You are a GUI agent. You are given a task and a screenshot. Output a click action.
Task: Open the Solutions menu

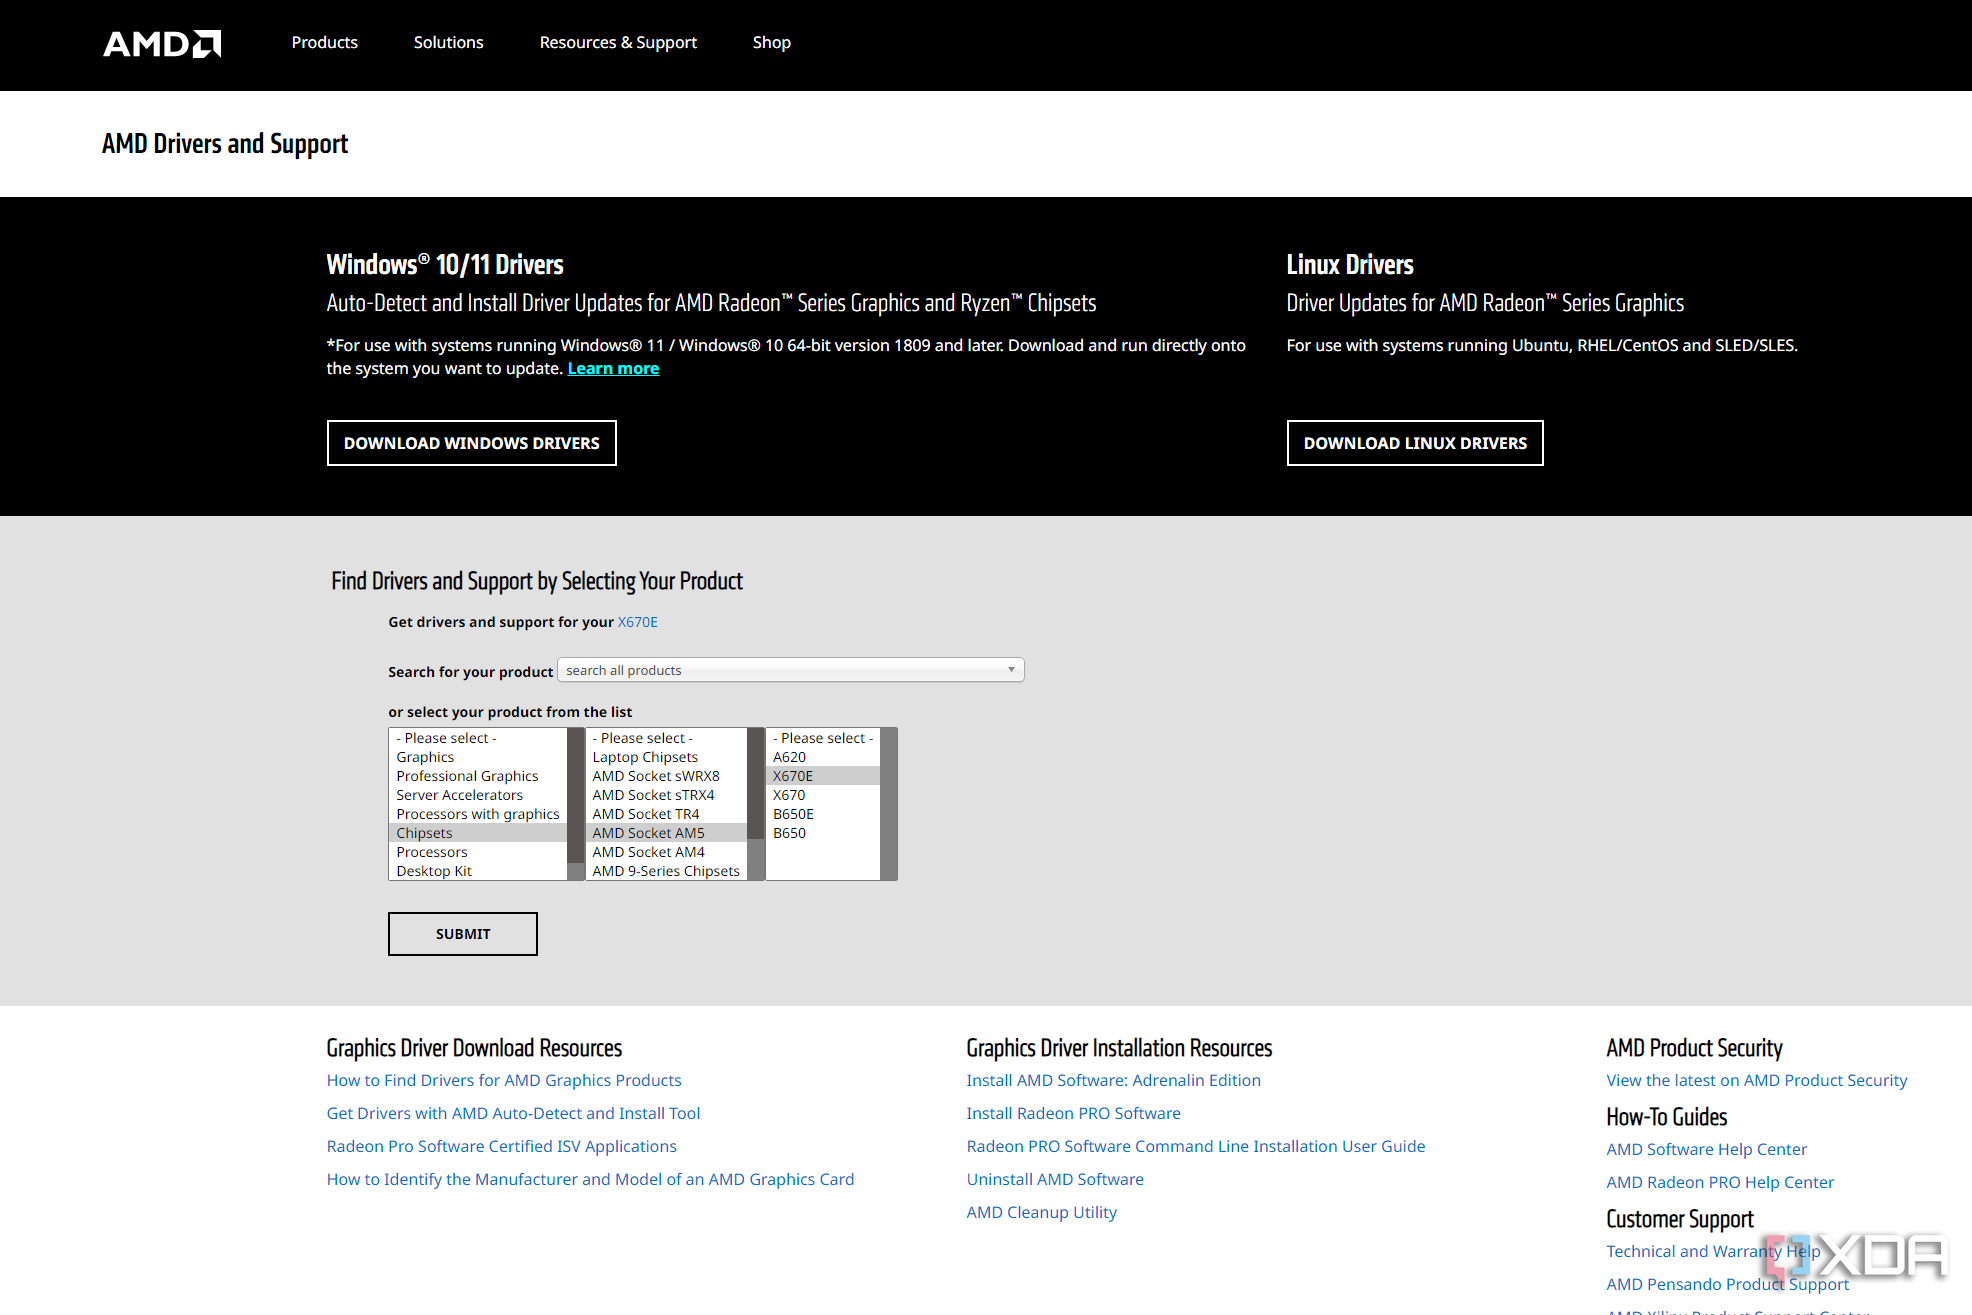point(449,42)
